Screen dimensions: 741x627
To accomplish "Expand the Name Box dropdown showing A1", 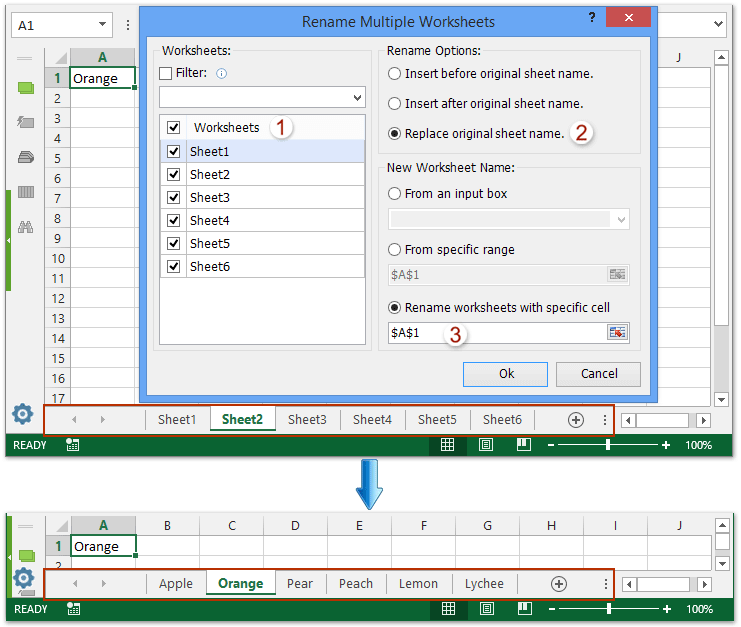I will click(x=104, y=25).
